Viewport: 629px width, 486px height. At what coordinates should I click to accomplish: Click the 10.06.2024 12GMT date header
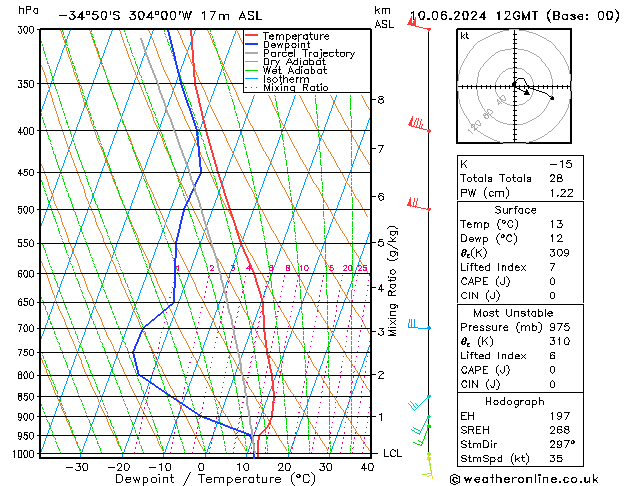474,16
